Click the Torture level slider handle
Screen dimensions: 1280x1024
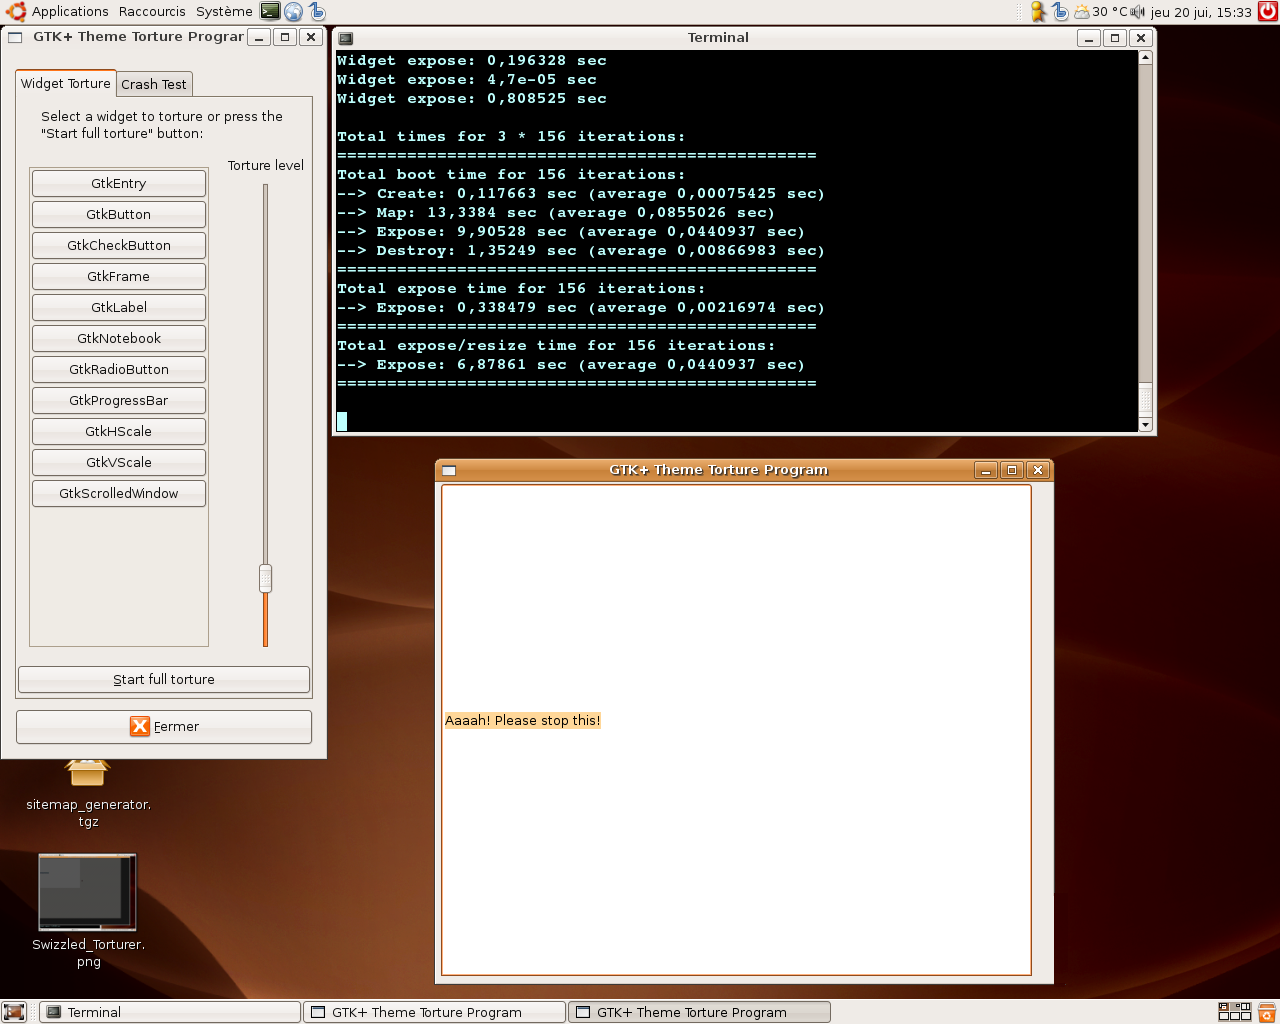click(x=265, y=578)
